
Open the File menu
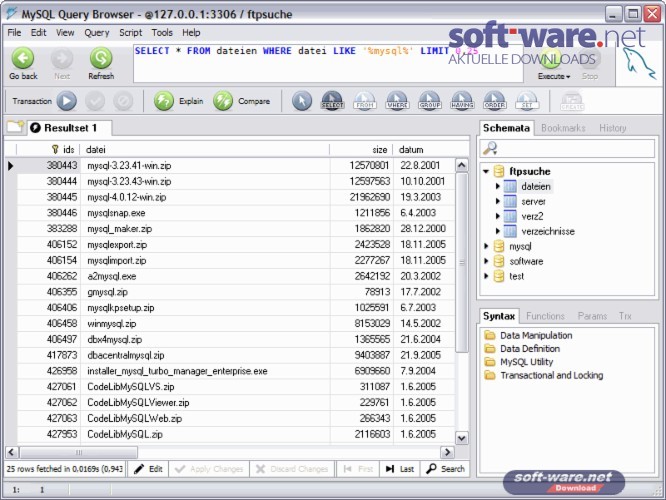[x=14, y=33]
